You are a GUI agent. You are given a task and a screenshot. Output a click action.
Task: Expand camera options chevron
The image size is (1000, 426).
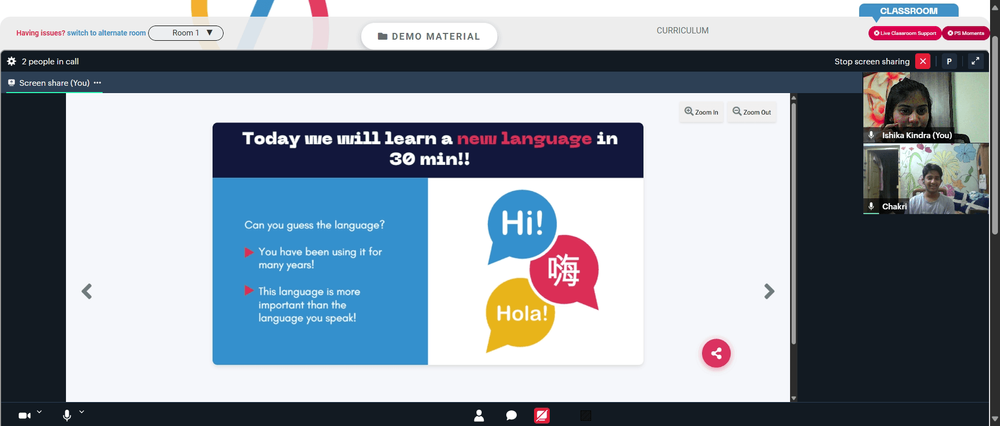pyautogui.click(x=39, y=412)
